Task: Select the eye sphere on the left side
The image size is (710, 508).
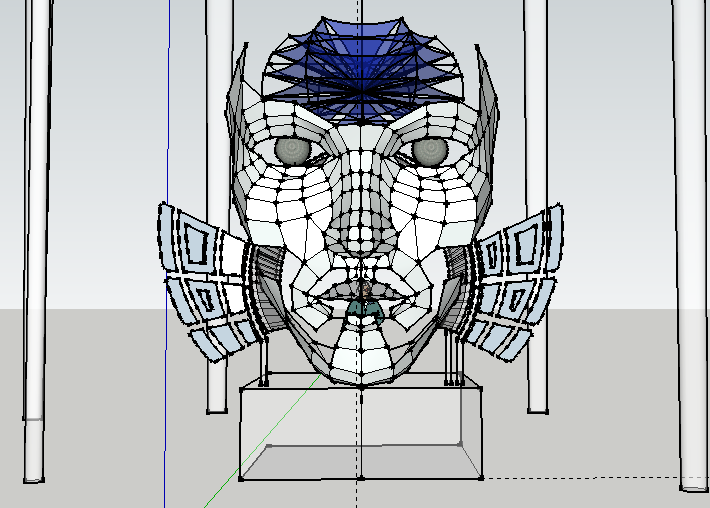Action: pyautogui.click(x=292, y=150)
